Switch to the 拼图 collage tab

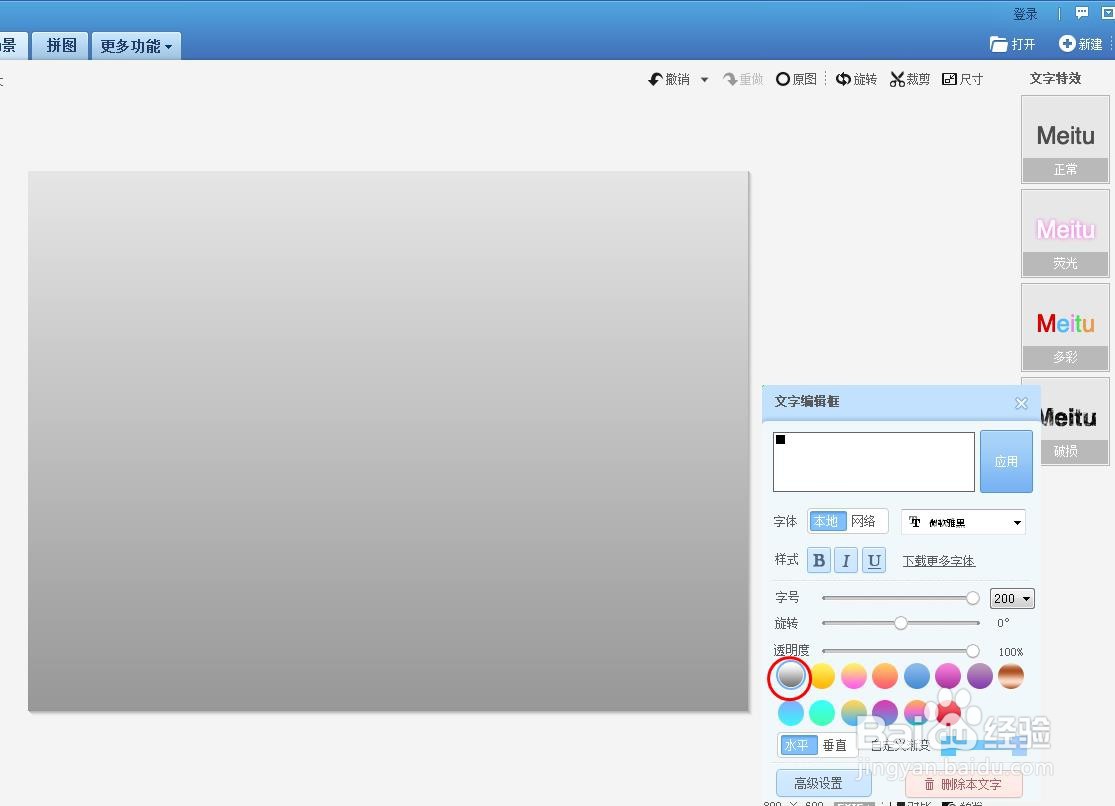click(61, 46)
